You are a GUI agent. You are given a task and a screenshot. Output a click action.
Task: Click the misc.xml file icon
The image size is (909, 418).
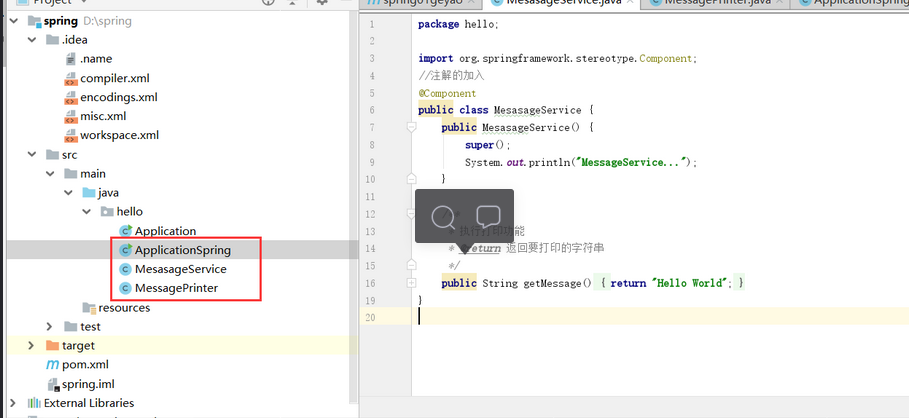click(x=71, y=117)
